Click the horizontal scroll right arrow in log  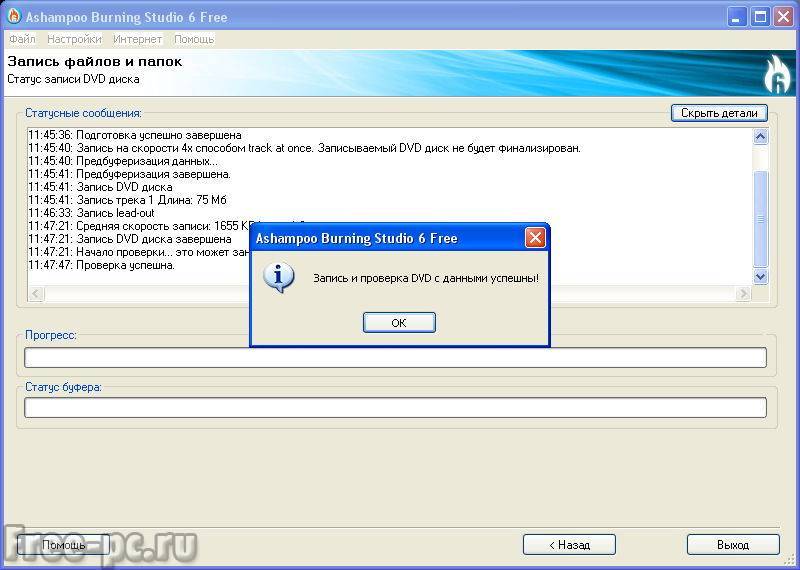[x=743, y=293]
